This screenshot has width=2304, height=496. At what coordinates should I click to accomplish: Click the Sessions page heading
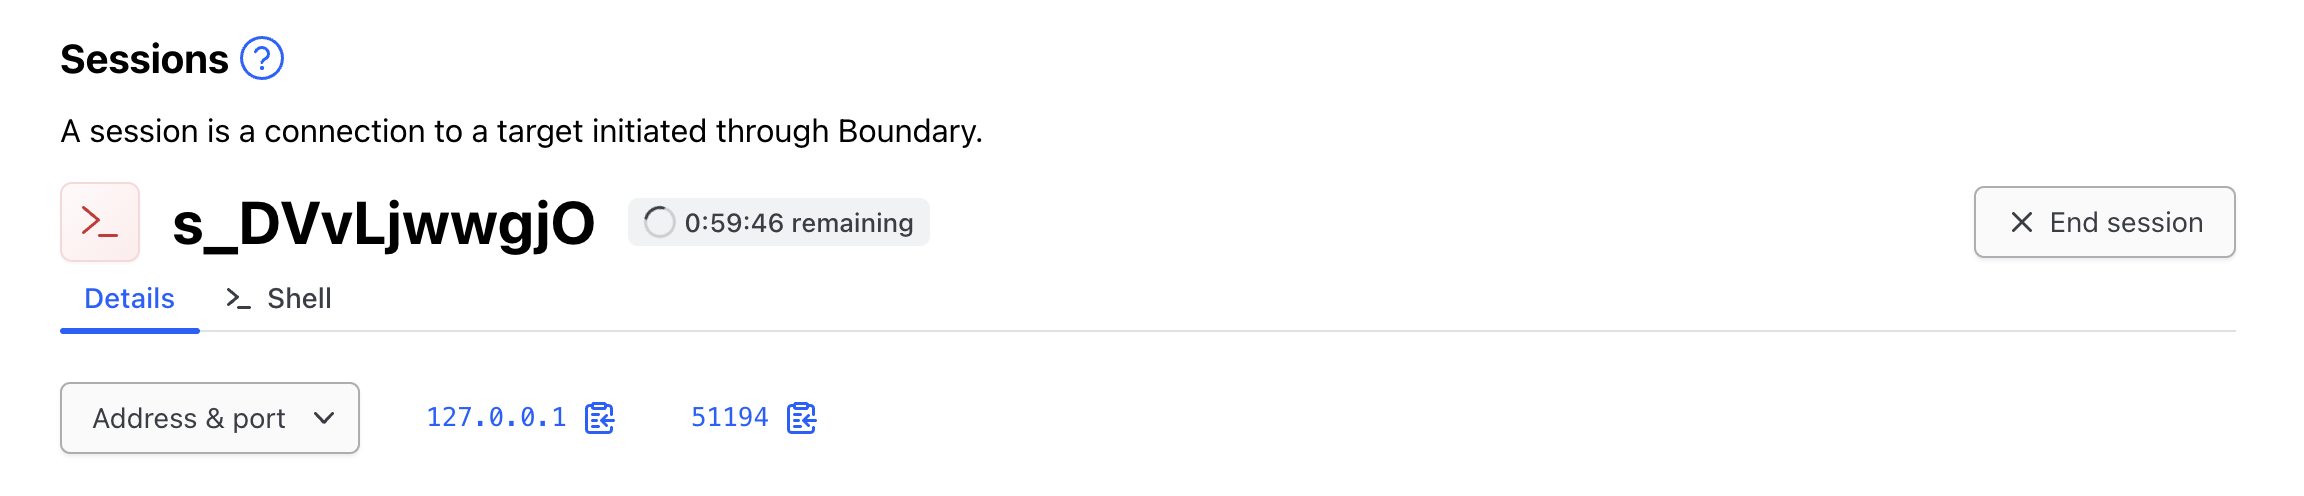pos(145,60)
